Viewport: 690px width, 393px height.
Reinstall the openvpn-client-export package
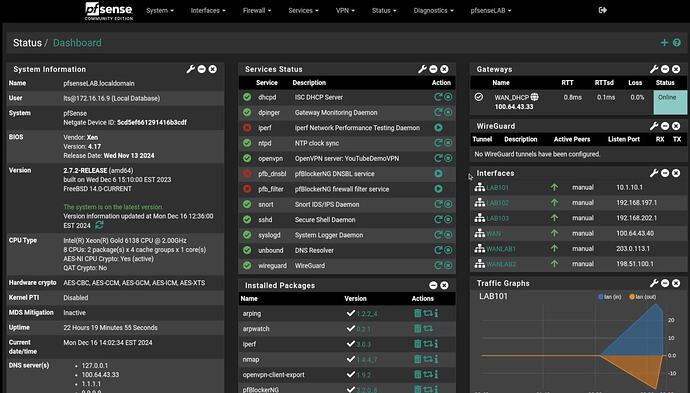point(428,374)
